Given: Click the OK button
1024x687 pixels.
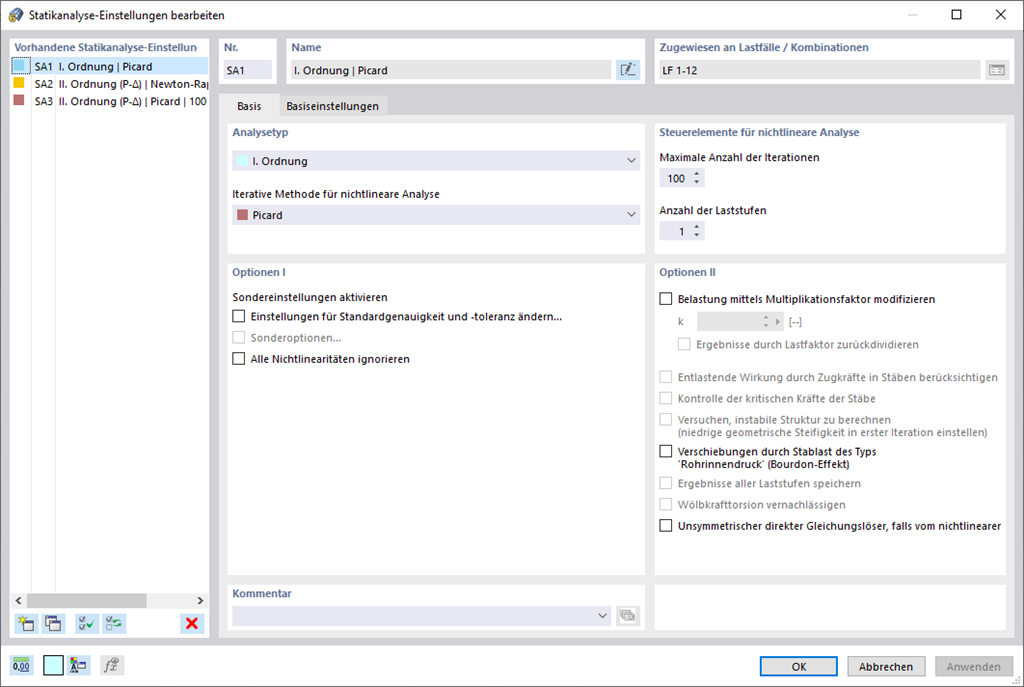Looking at the screenshot, I should tap(798, 667).
